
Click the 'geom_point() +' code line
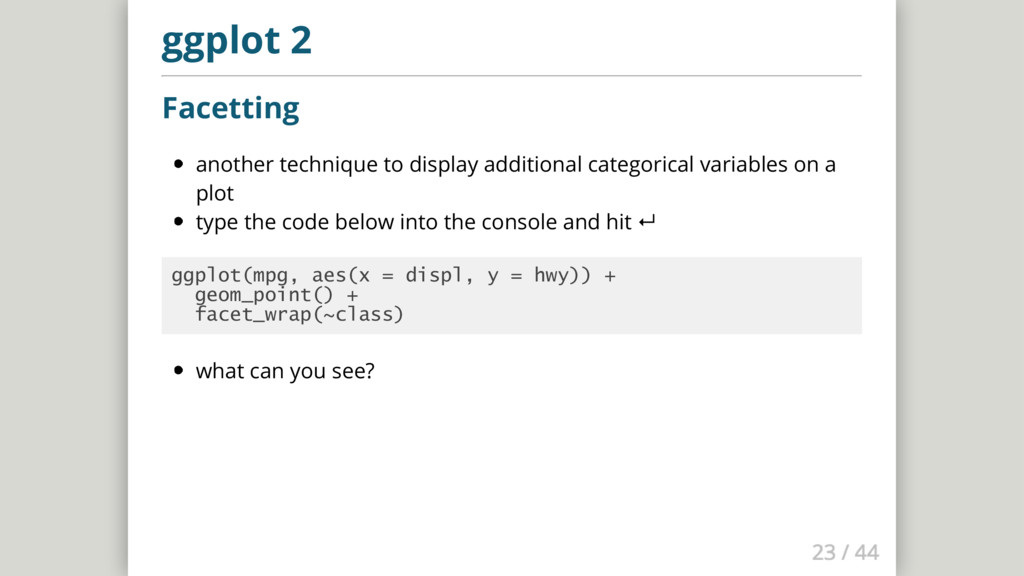276,296
